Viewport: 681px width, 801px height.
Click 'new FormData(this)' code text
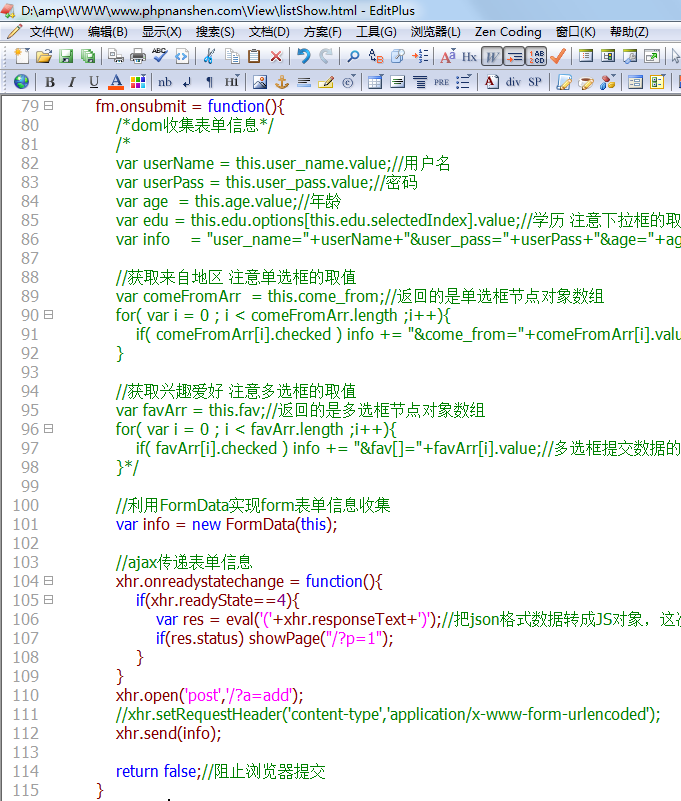pyautogui.click(x=262, y=524)
